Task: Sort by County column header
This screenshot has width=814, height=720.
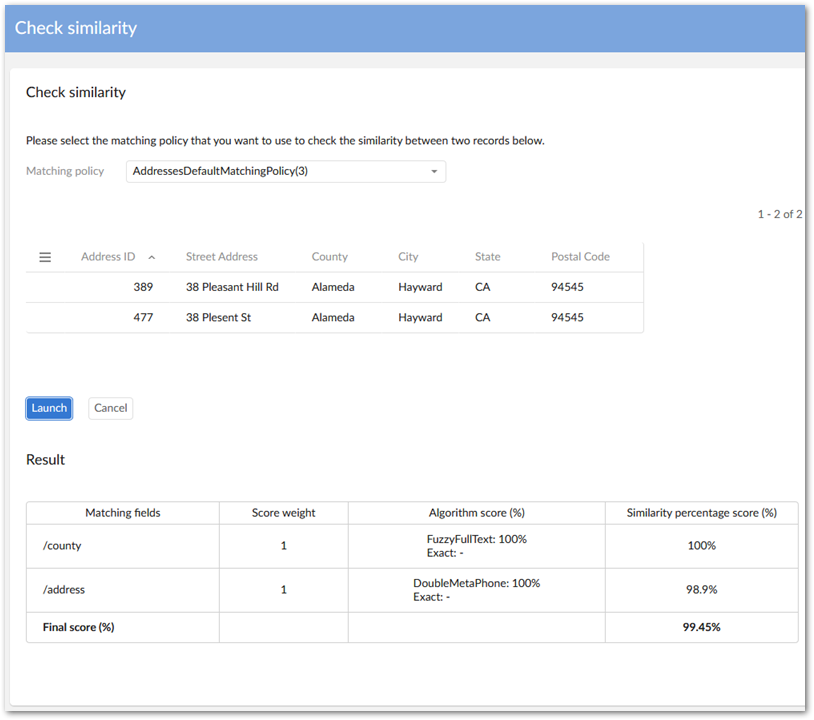Action: point(329,257)
